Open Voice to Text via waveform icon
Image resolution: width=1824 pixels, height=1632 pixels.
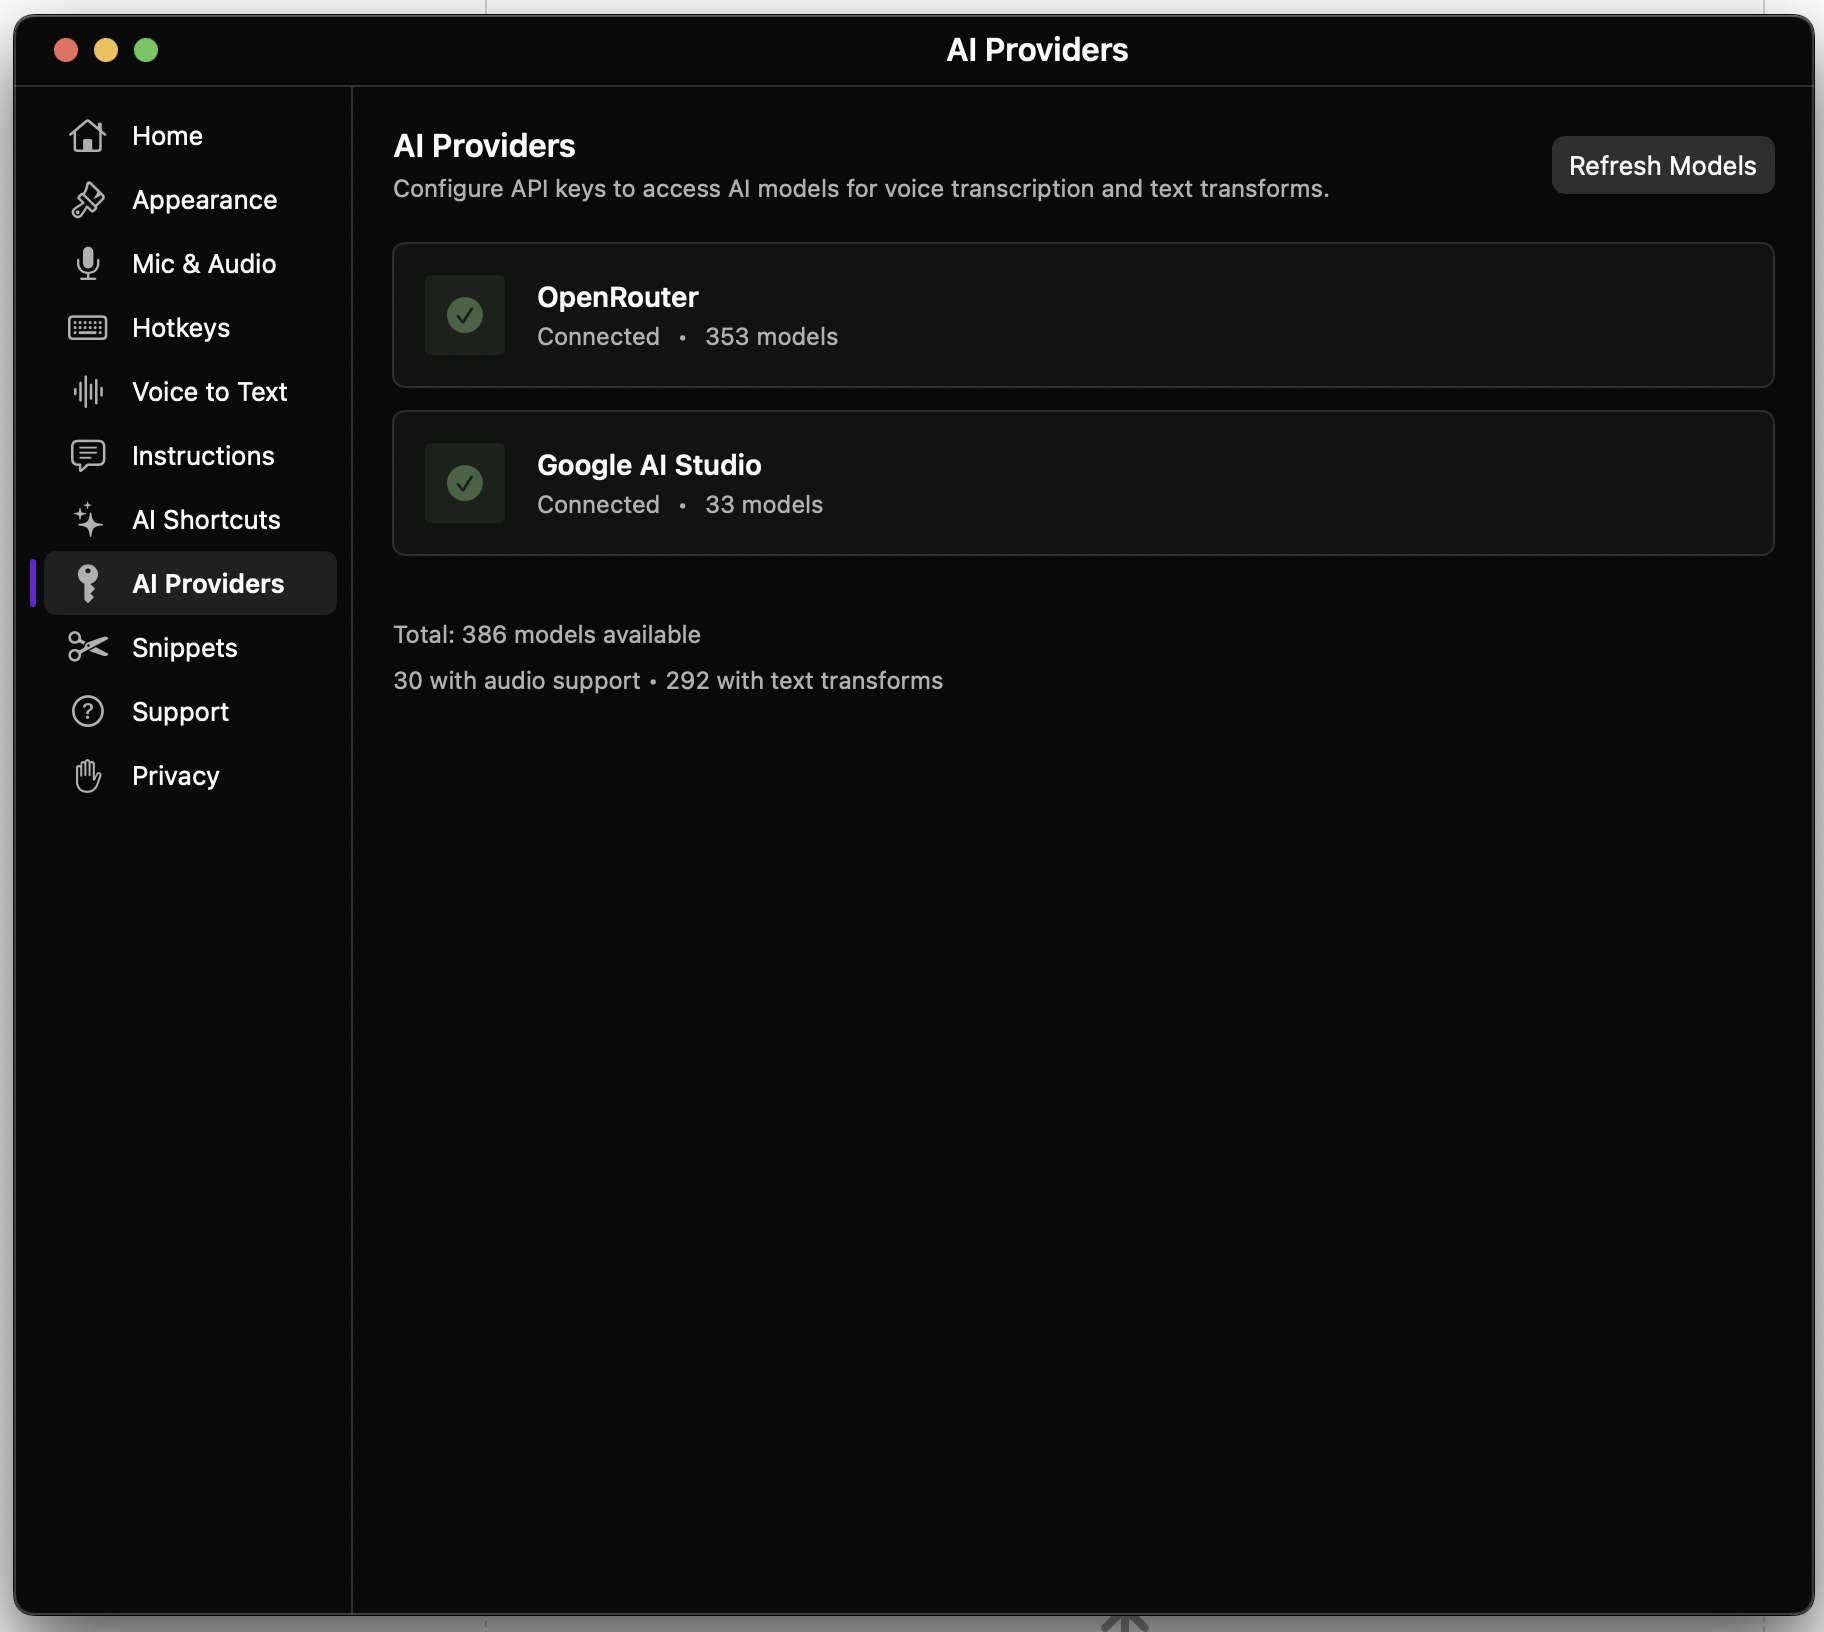click(x=88, y=391)
